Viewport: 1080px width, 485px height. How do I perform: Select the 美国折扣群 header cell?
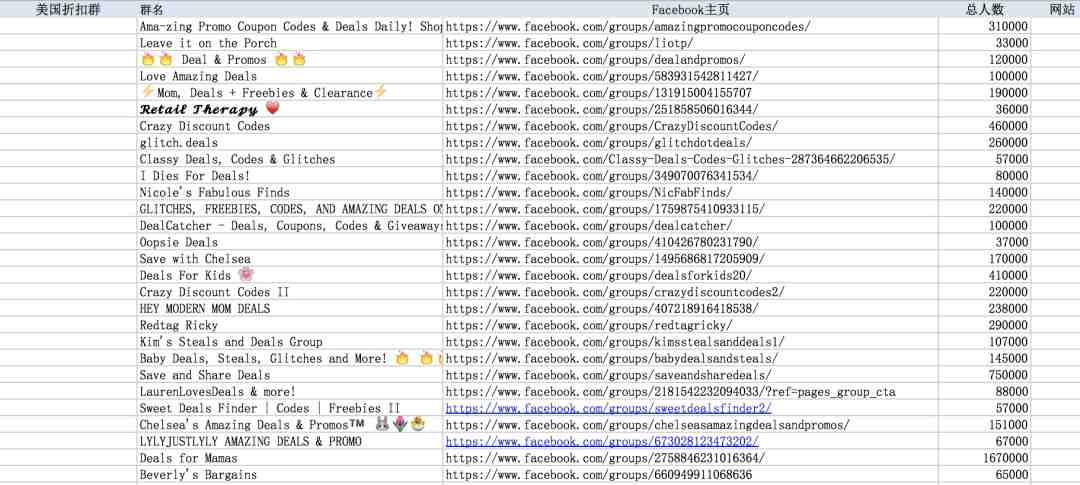click(68, 9)
